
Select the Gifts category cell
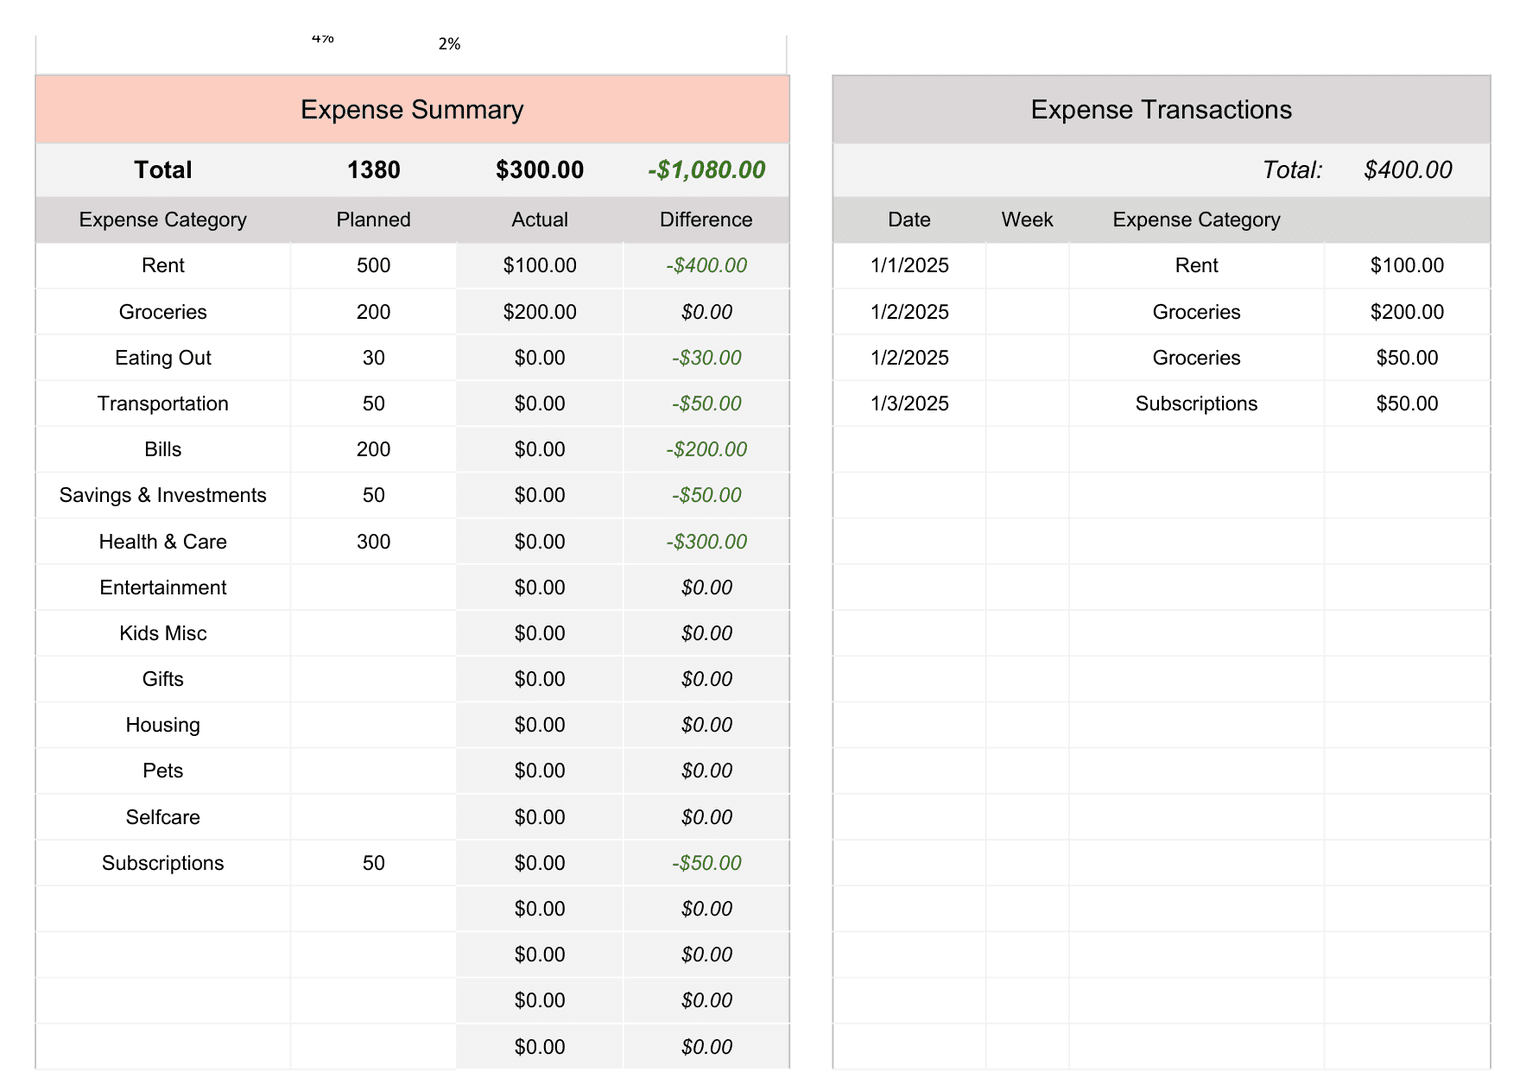163,679
